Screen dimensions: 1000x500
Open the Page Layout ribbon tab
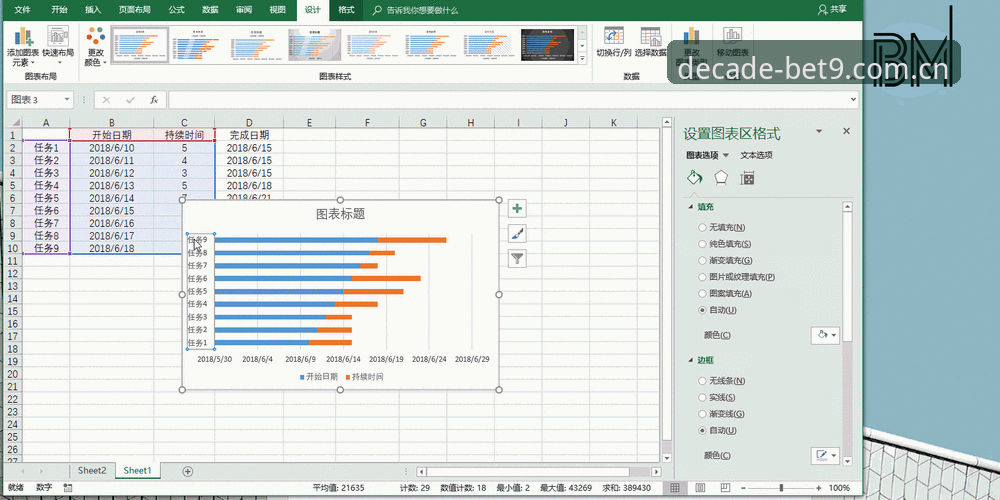click(135, 10)
